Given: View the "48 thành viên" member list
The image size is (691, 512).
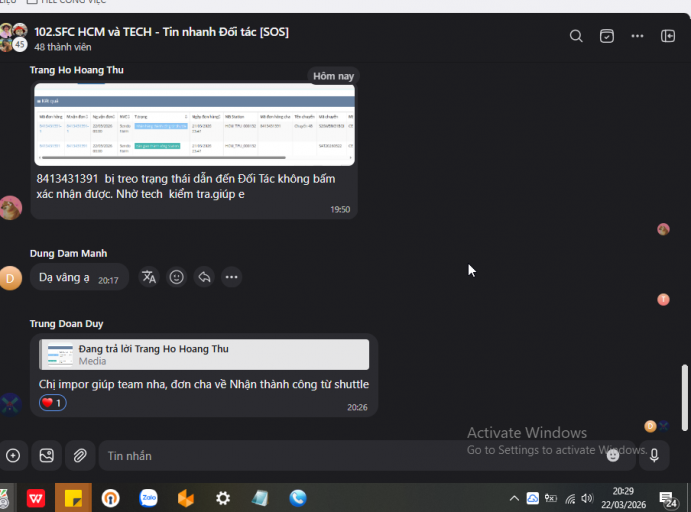Looking at the screenshot, I should coord(63,47).
